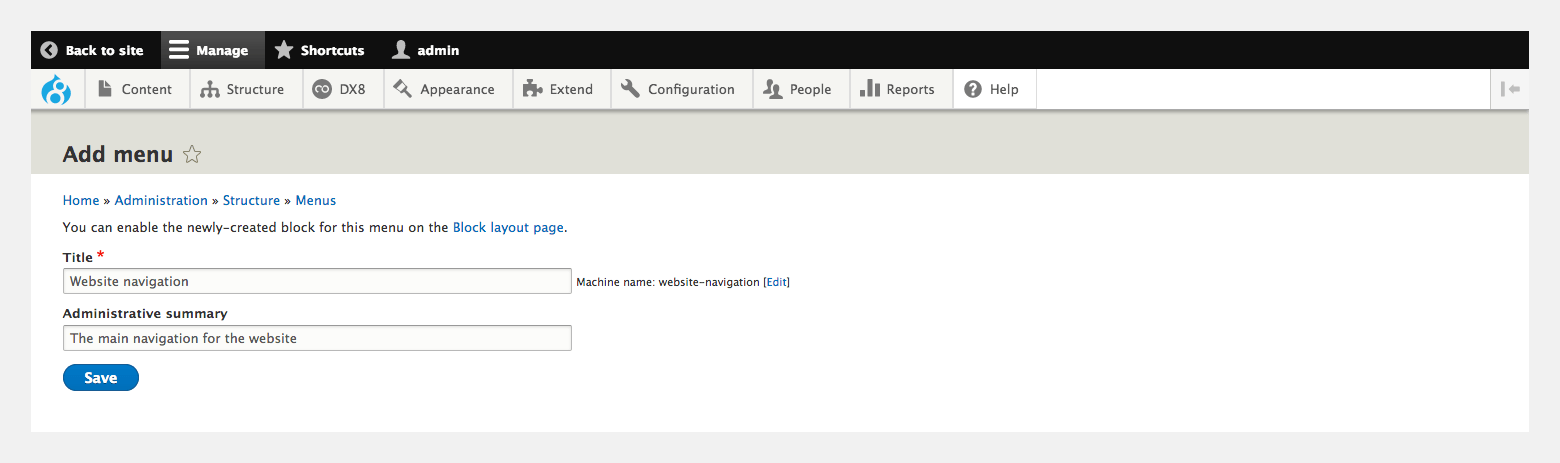The width and height of the screenshot is (1560, 463).
Task: Open the Reports section
Action: point(898,89)
